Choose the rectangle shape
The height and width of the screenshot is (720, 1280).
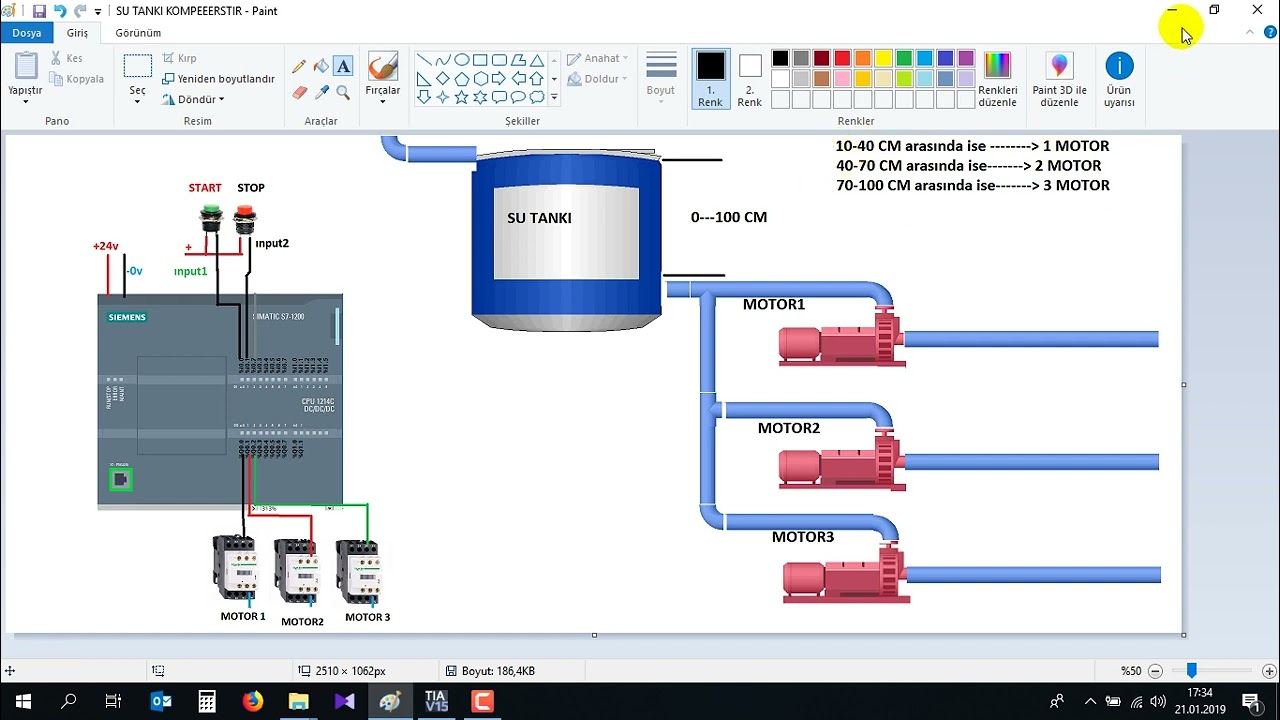[480, 60]
